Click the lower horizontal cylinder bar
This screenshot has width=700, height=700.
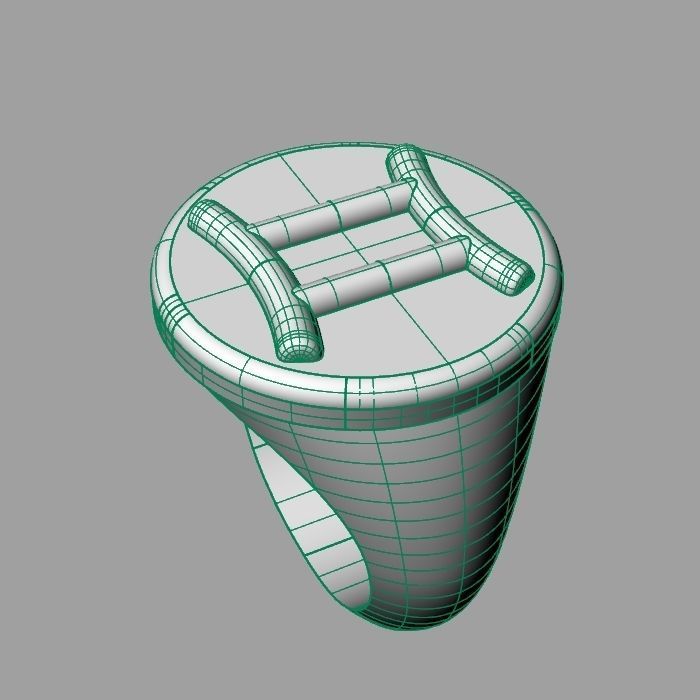384,277
